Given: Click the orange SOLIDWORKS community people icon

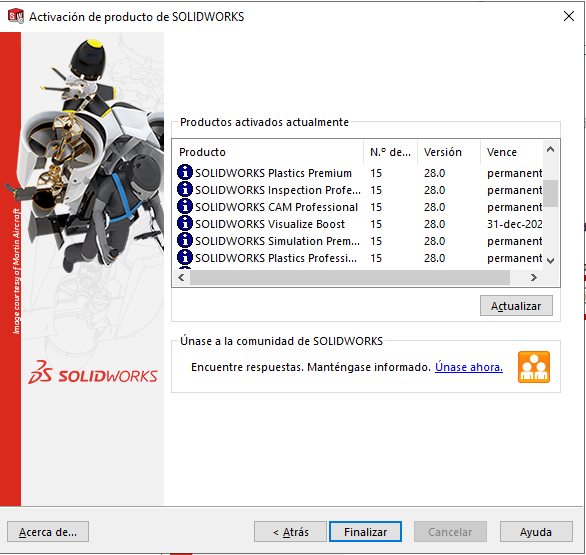Looking at the screenshot, I should (534, 367).
